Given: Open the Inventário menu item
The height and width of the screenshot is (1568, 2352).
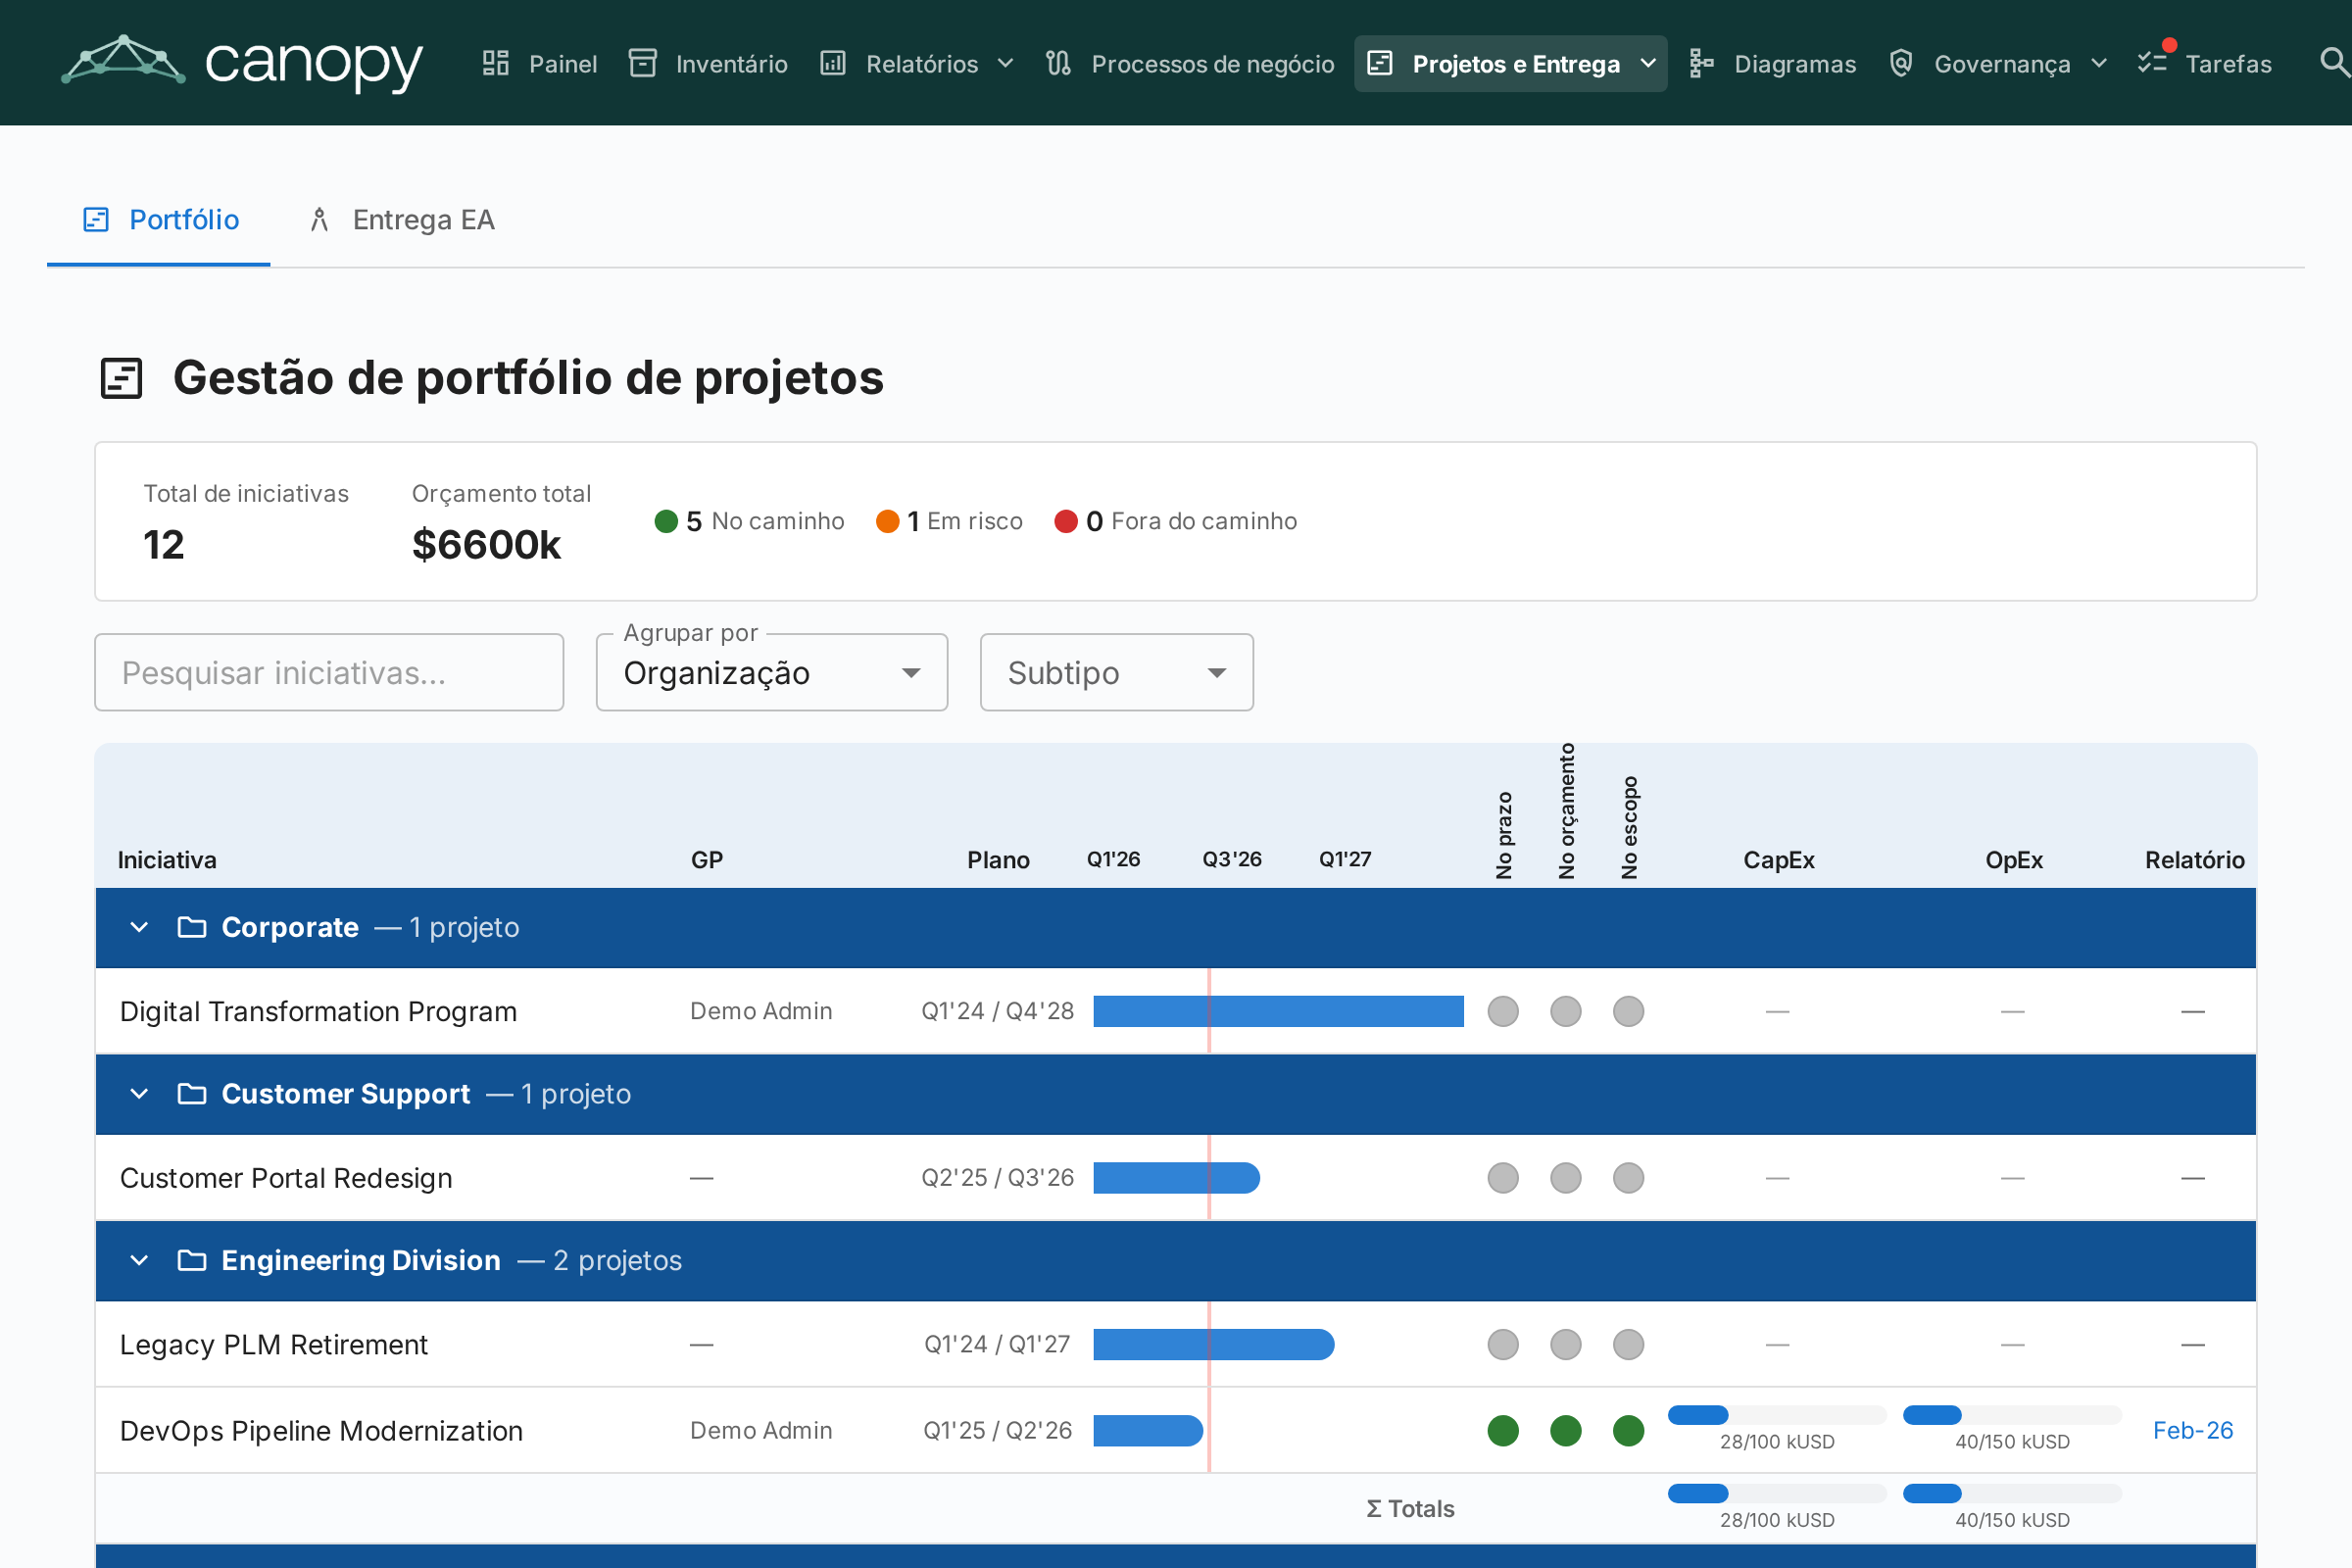Looking at the screenshot, I should click(x=709, y=64).
